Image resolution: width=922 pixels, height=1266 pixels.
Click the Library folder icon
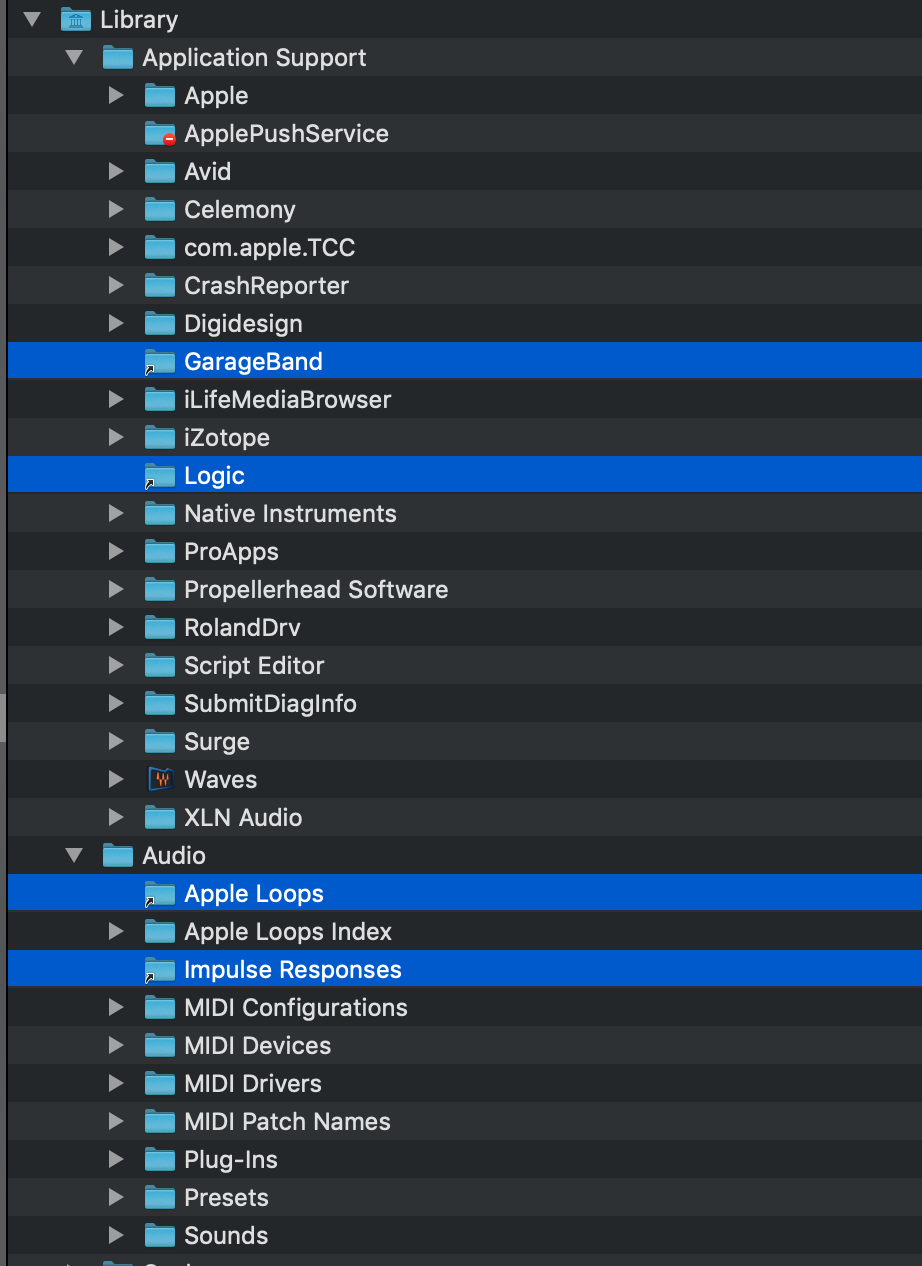click(76, 19)
